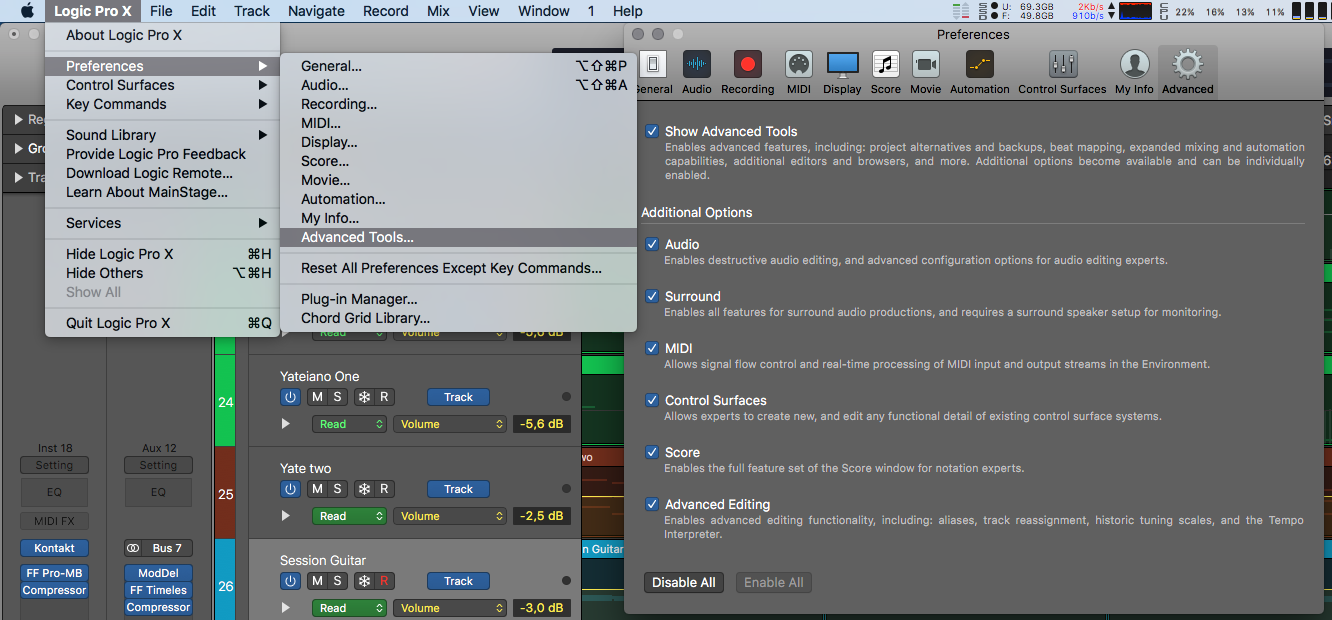Open the Key Commands submenu
This screenshot has width=1332, height=620.
(x=162, y=104)
